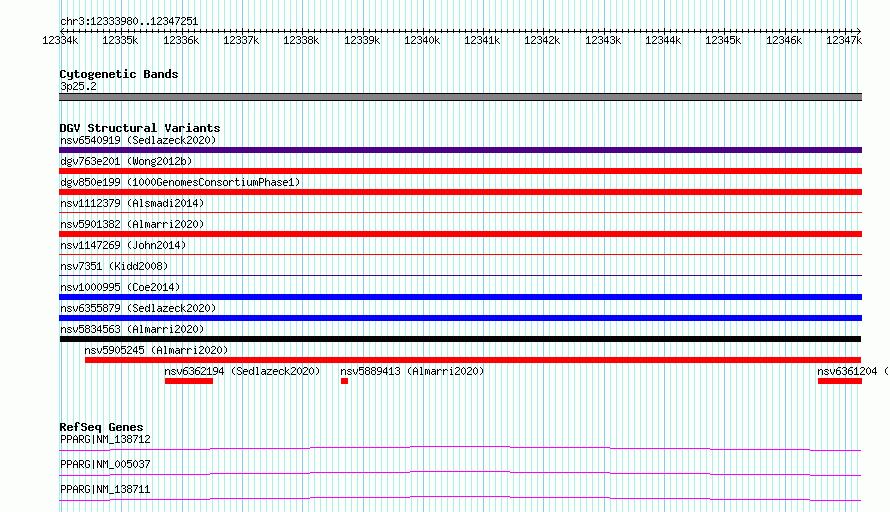Viewport: 890px width, 512px height.
Task: Click the red nsv5901382 variant bar
Action: pyautogui.click(x=460, y=234)
